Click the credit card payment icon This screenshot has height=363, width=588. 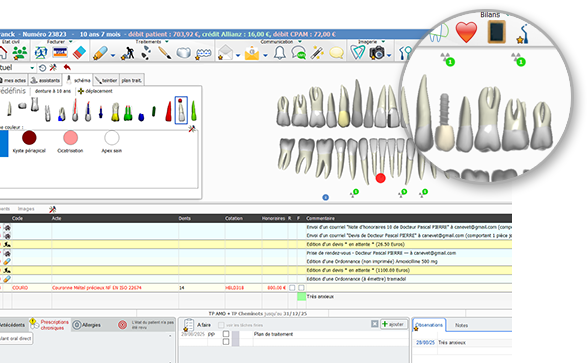(x=60, y=52)
